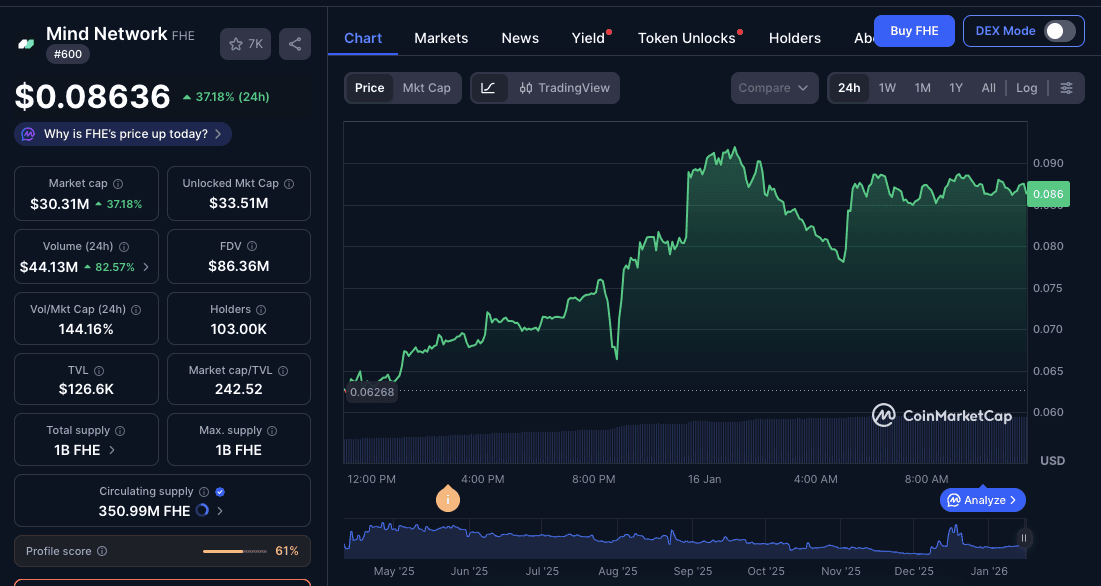Click the share icon next to the watchlist
This screenshot has width=1101, height=586.
(294, 44)
